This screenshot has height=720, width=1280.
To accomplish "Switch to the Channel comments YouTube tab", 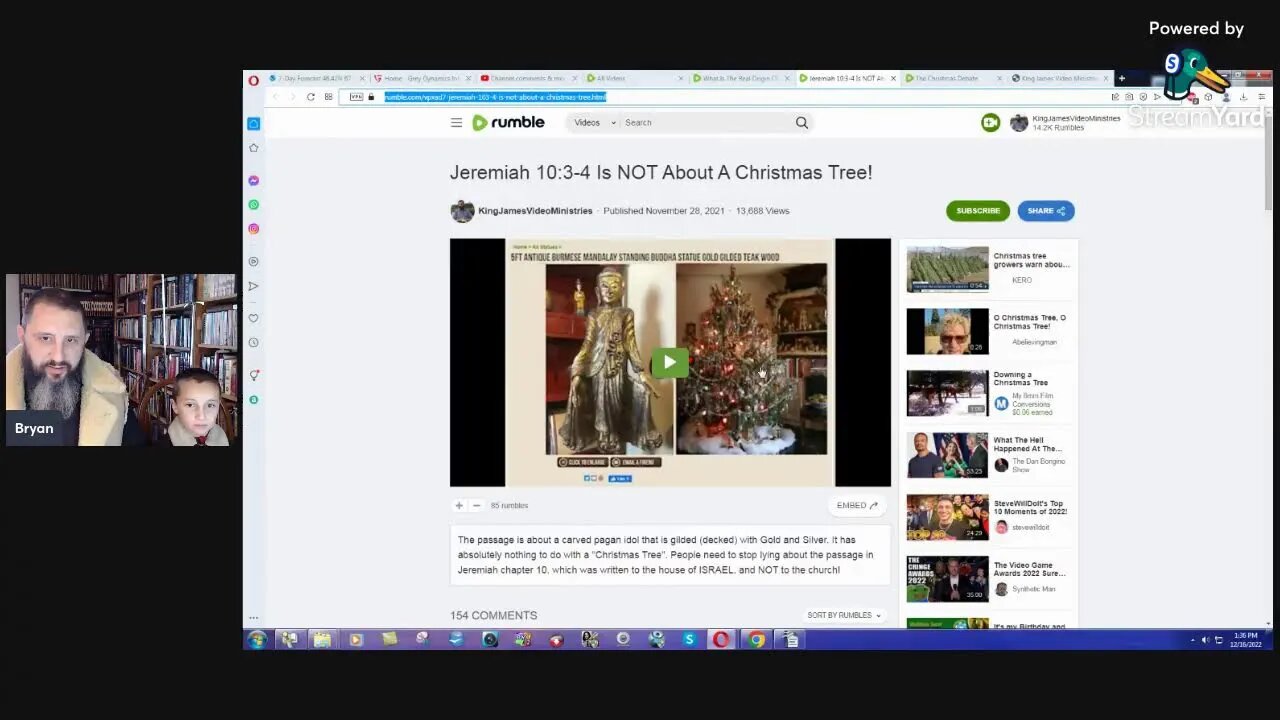I will 527,78.
